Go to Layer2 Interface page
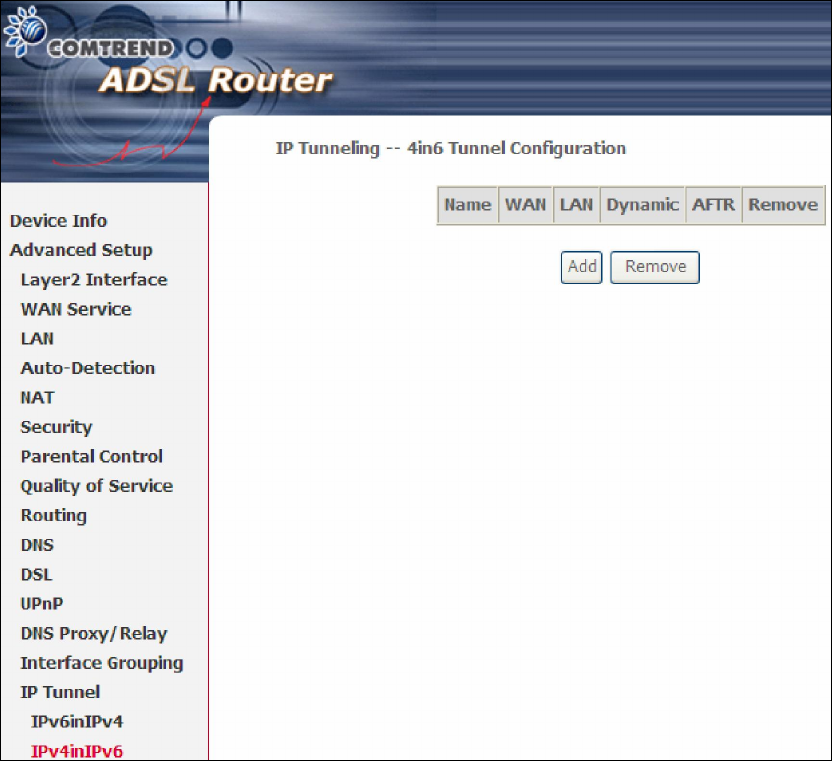 94,280
